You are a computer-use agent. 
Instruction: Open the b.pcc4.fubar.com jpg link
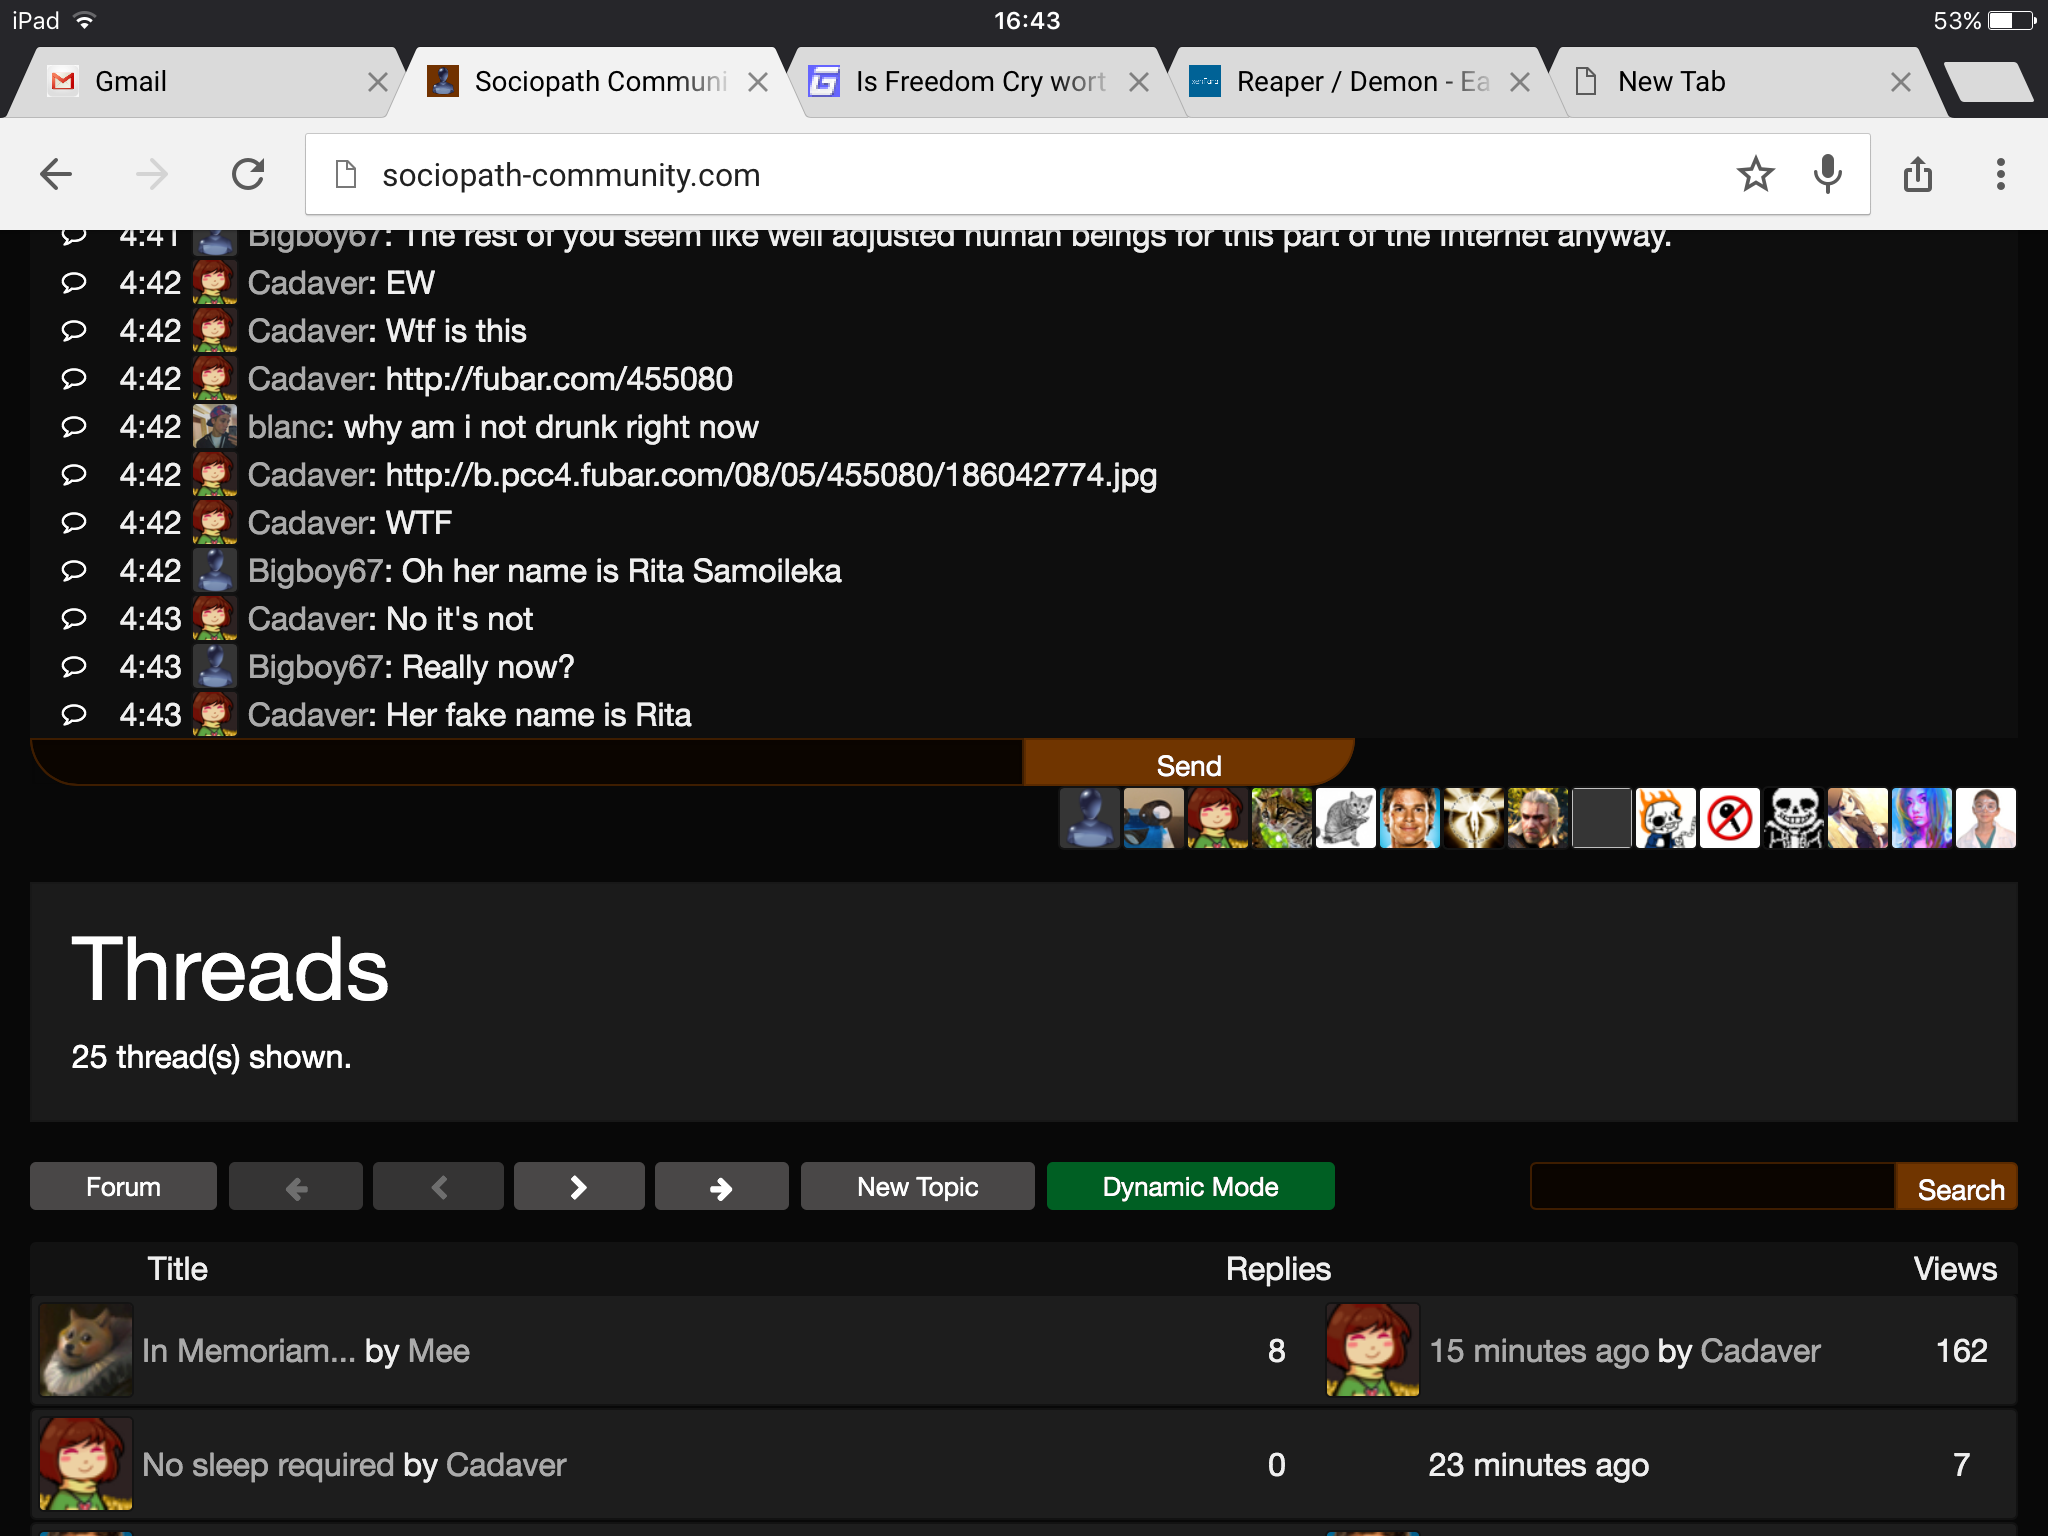771,475
